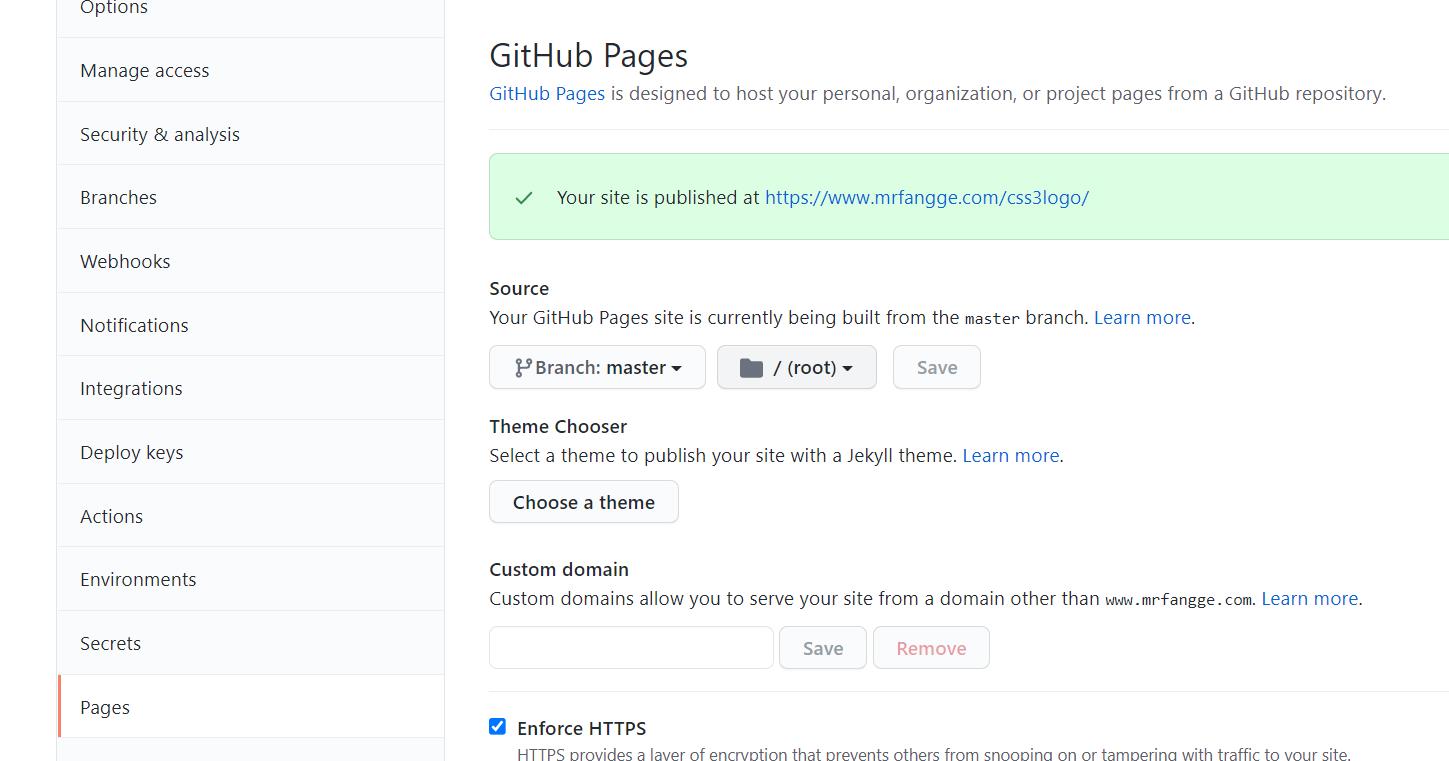
Task: Click the Enforce HTTPS label text
Action: (x=582, y=728)
